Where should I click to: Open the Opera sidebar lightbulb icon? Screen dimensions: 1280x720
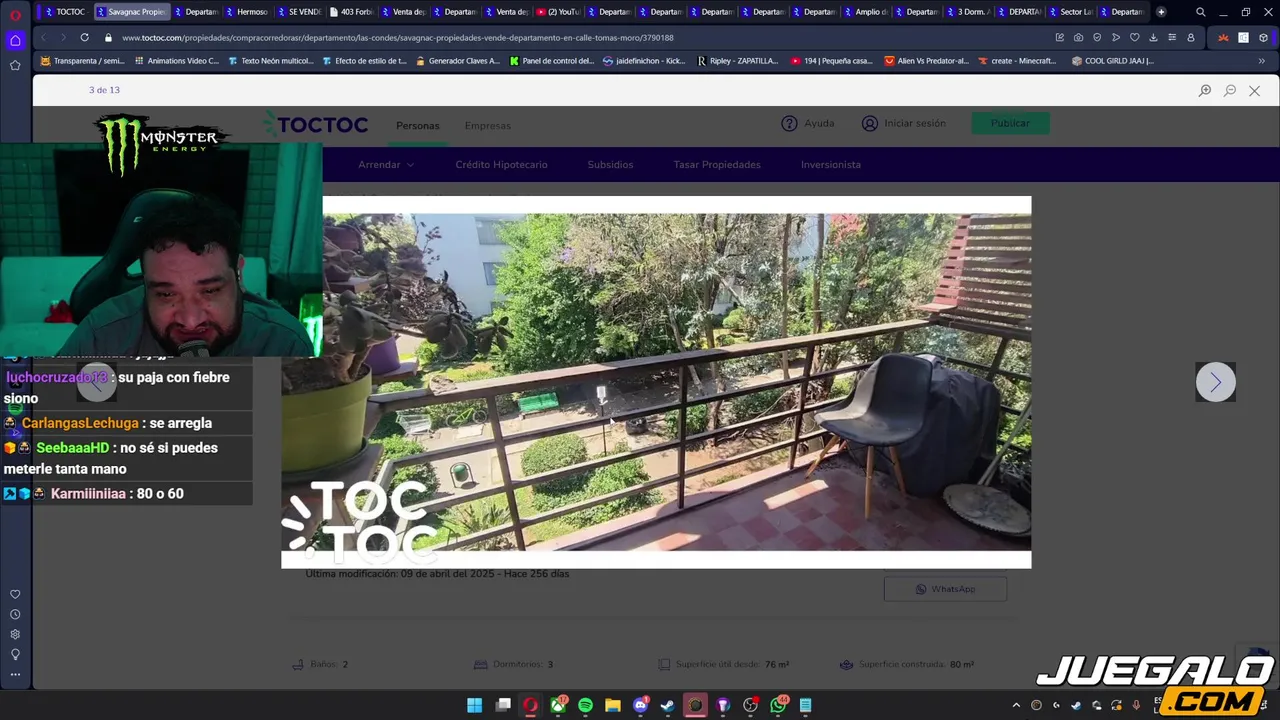(x=15, y=654)
